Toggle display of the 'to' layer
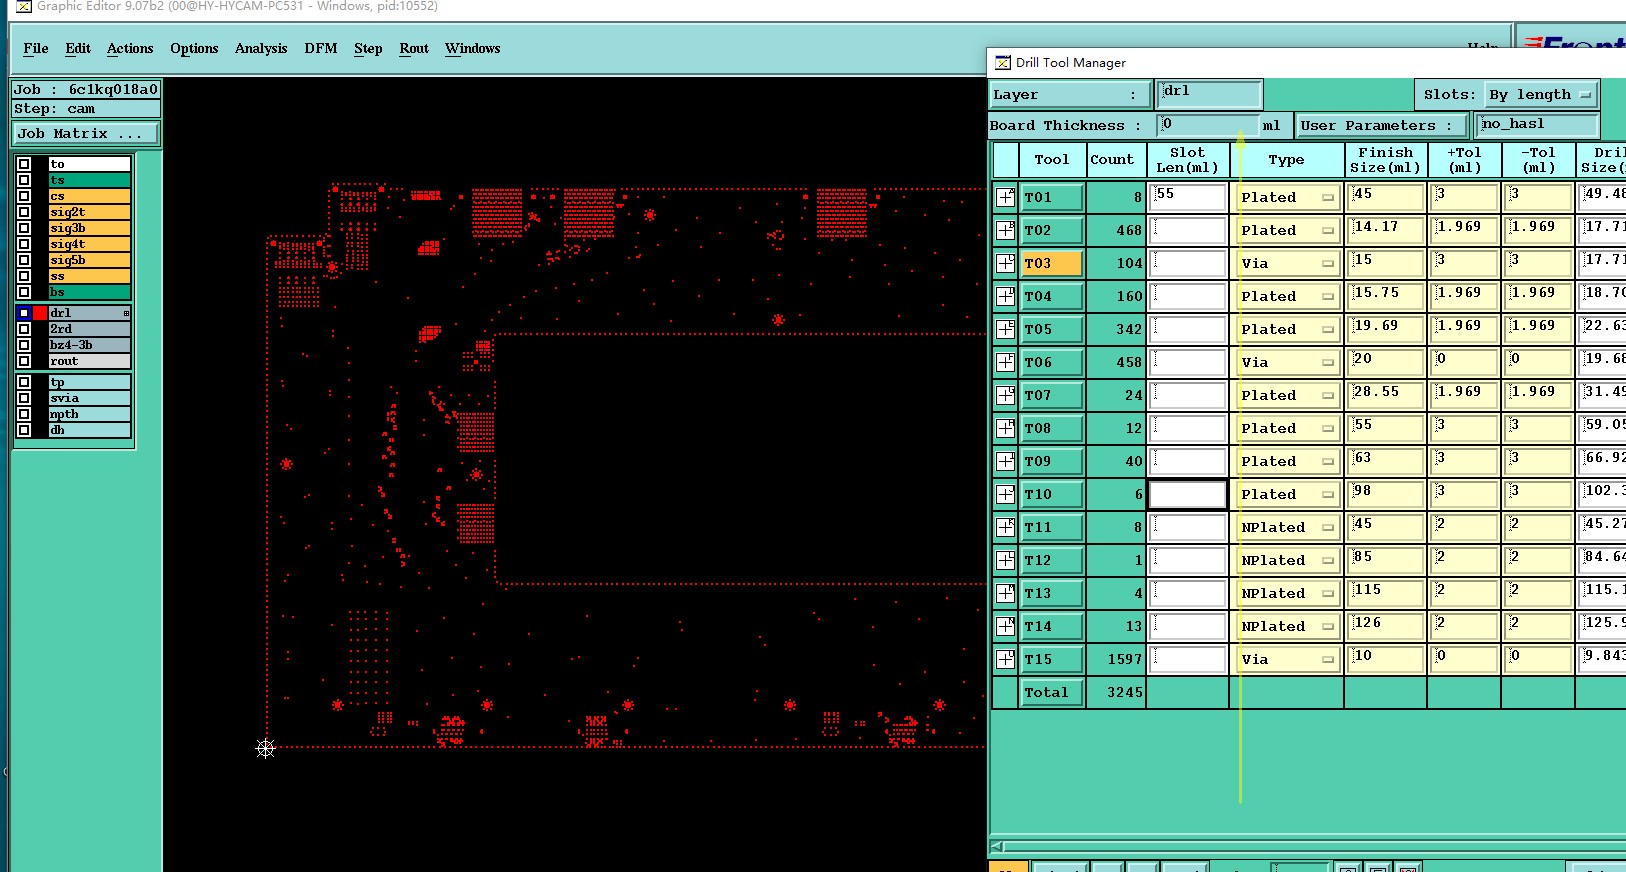Screen dimensions: 1626x872 pyautogui.click(x=24, y=164)
